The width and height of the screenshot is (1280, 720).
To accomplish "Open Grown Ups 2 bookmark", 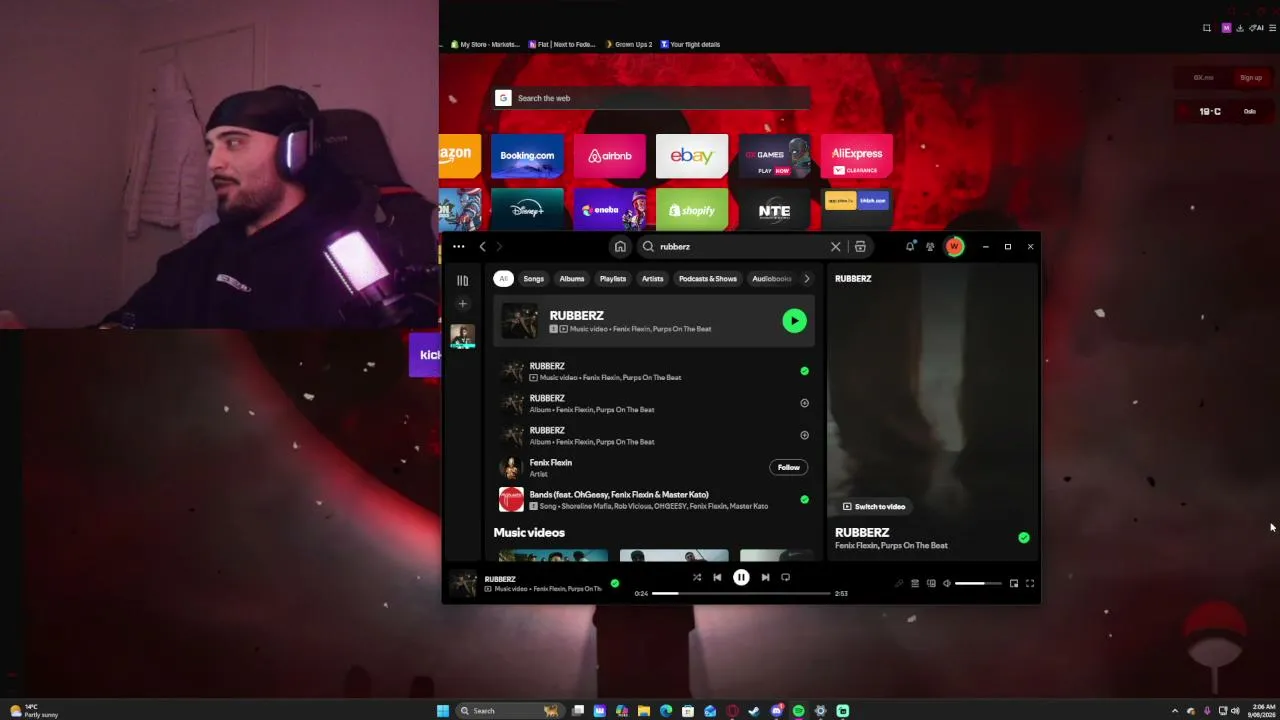I will point(628,44).
